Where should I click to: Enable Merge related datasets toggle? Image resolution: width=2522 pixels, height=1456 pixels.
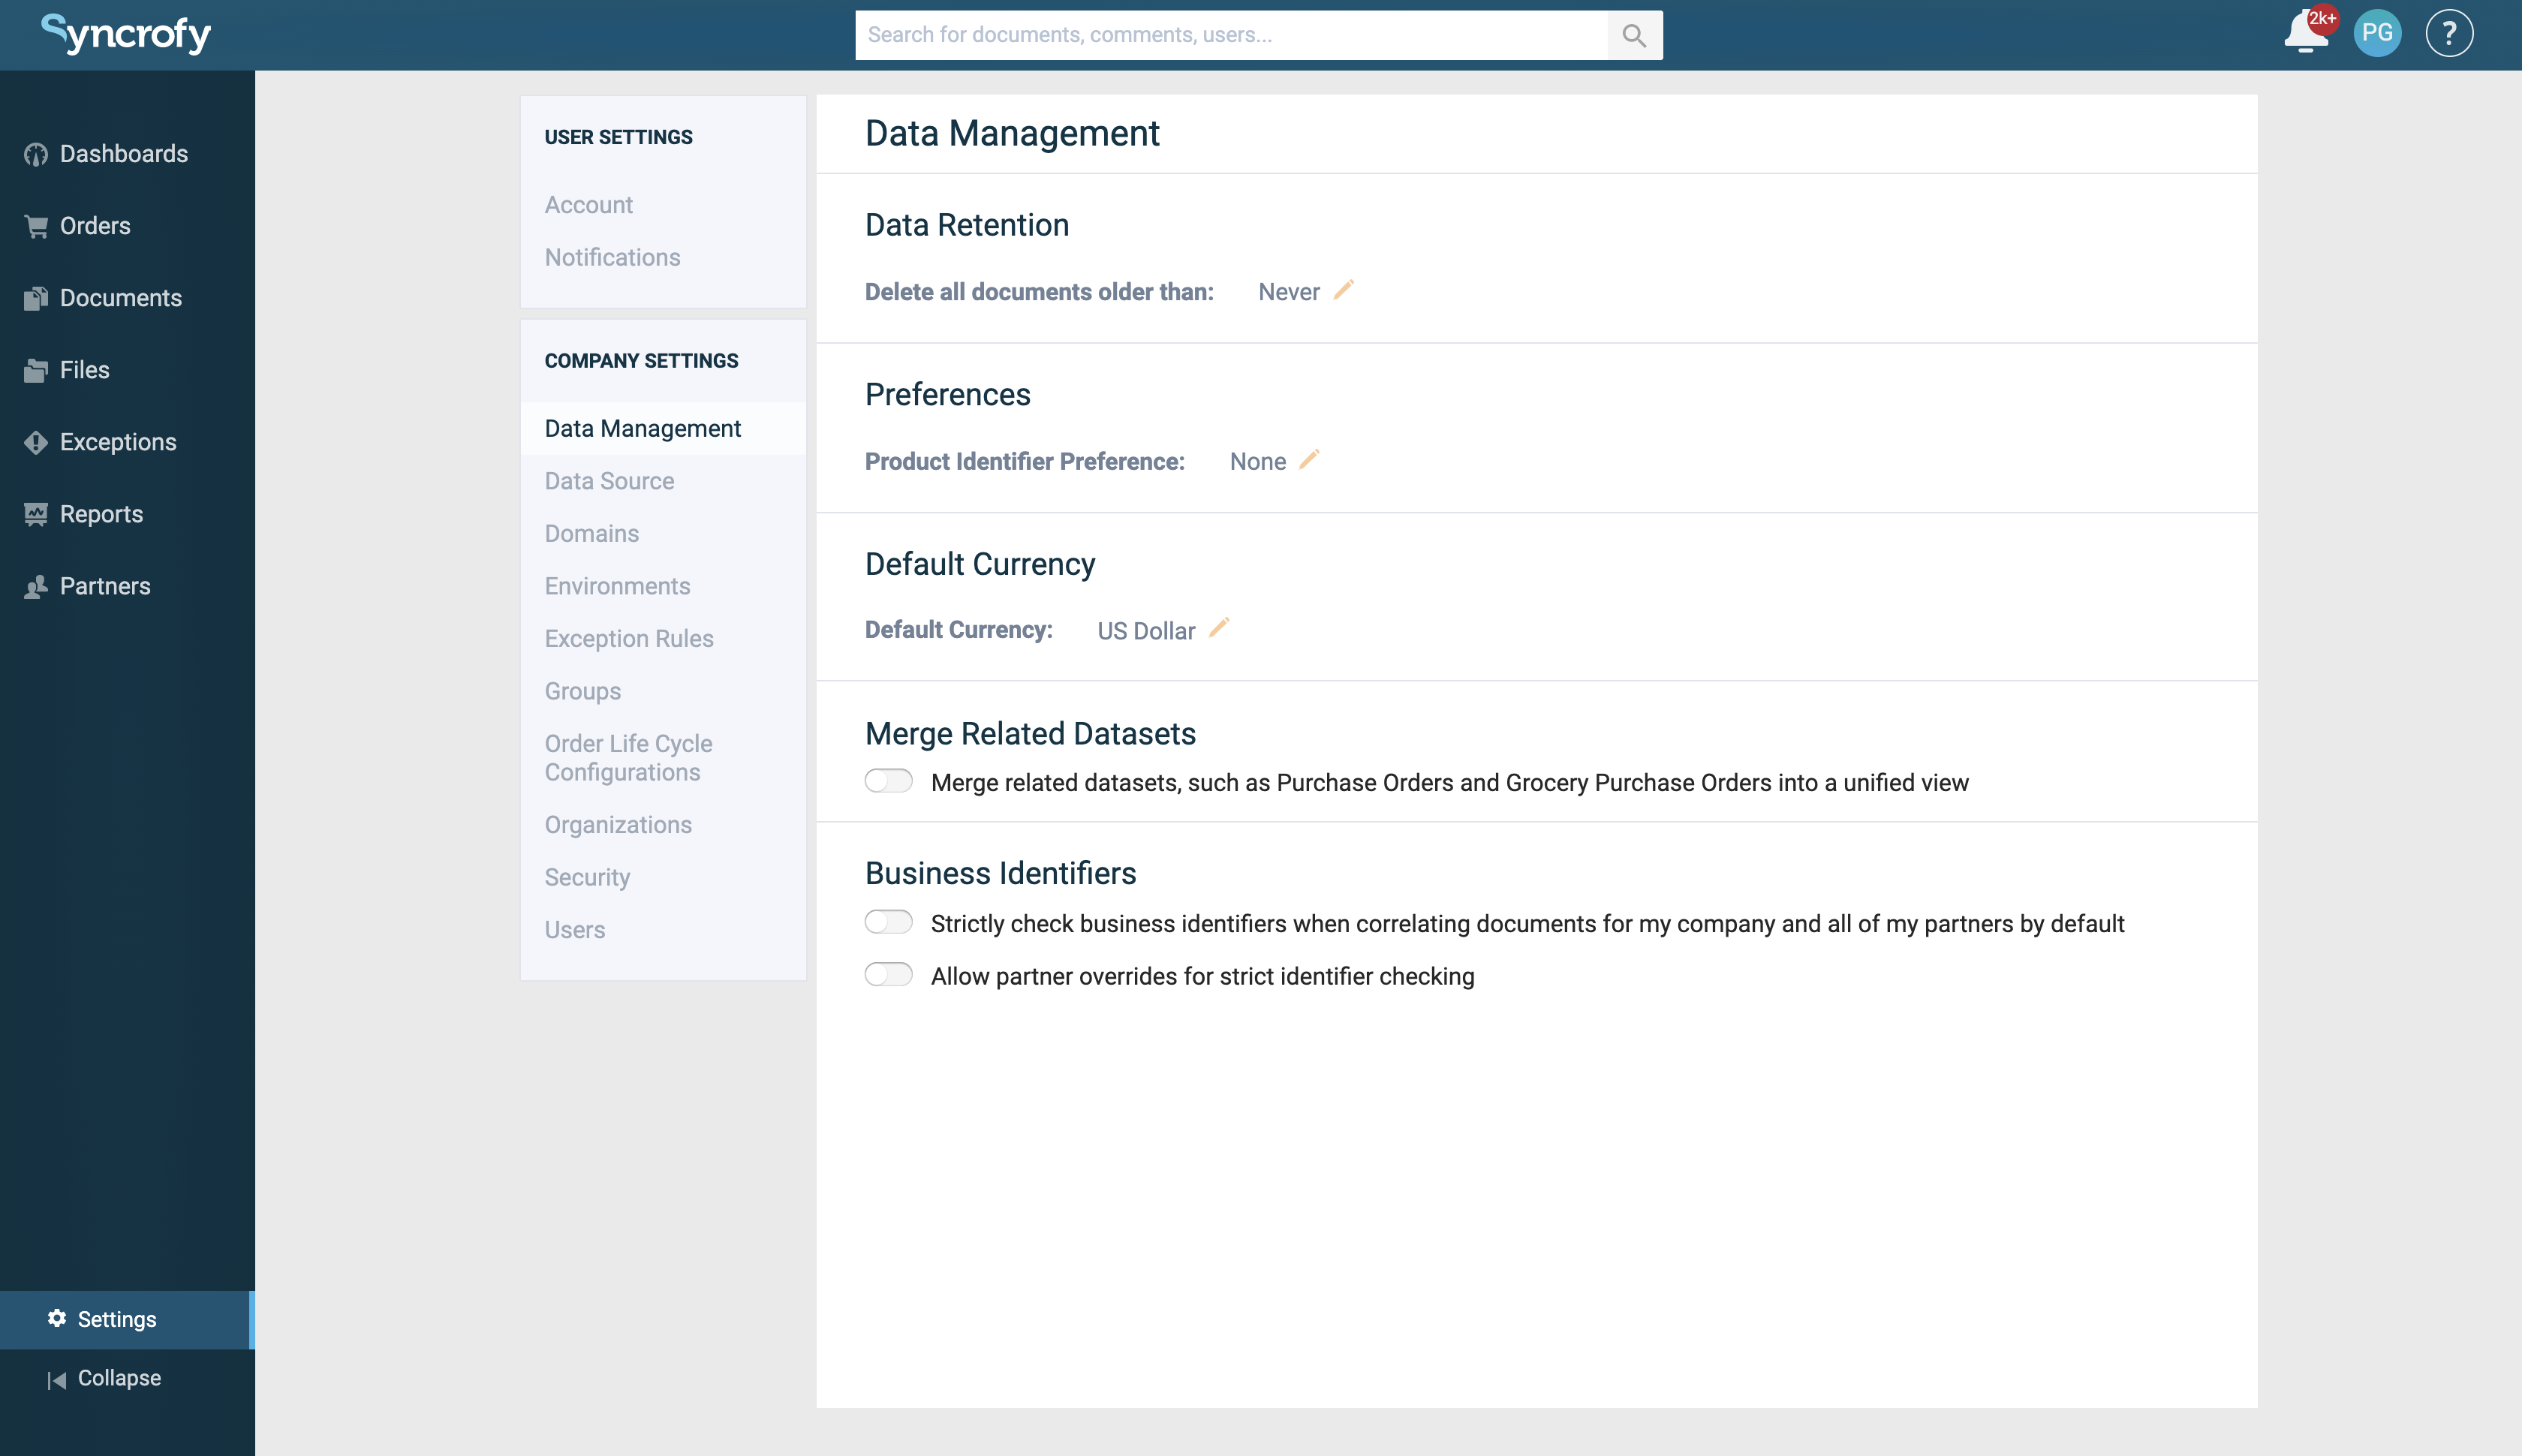click(x=888, y=781)
